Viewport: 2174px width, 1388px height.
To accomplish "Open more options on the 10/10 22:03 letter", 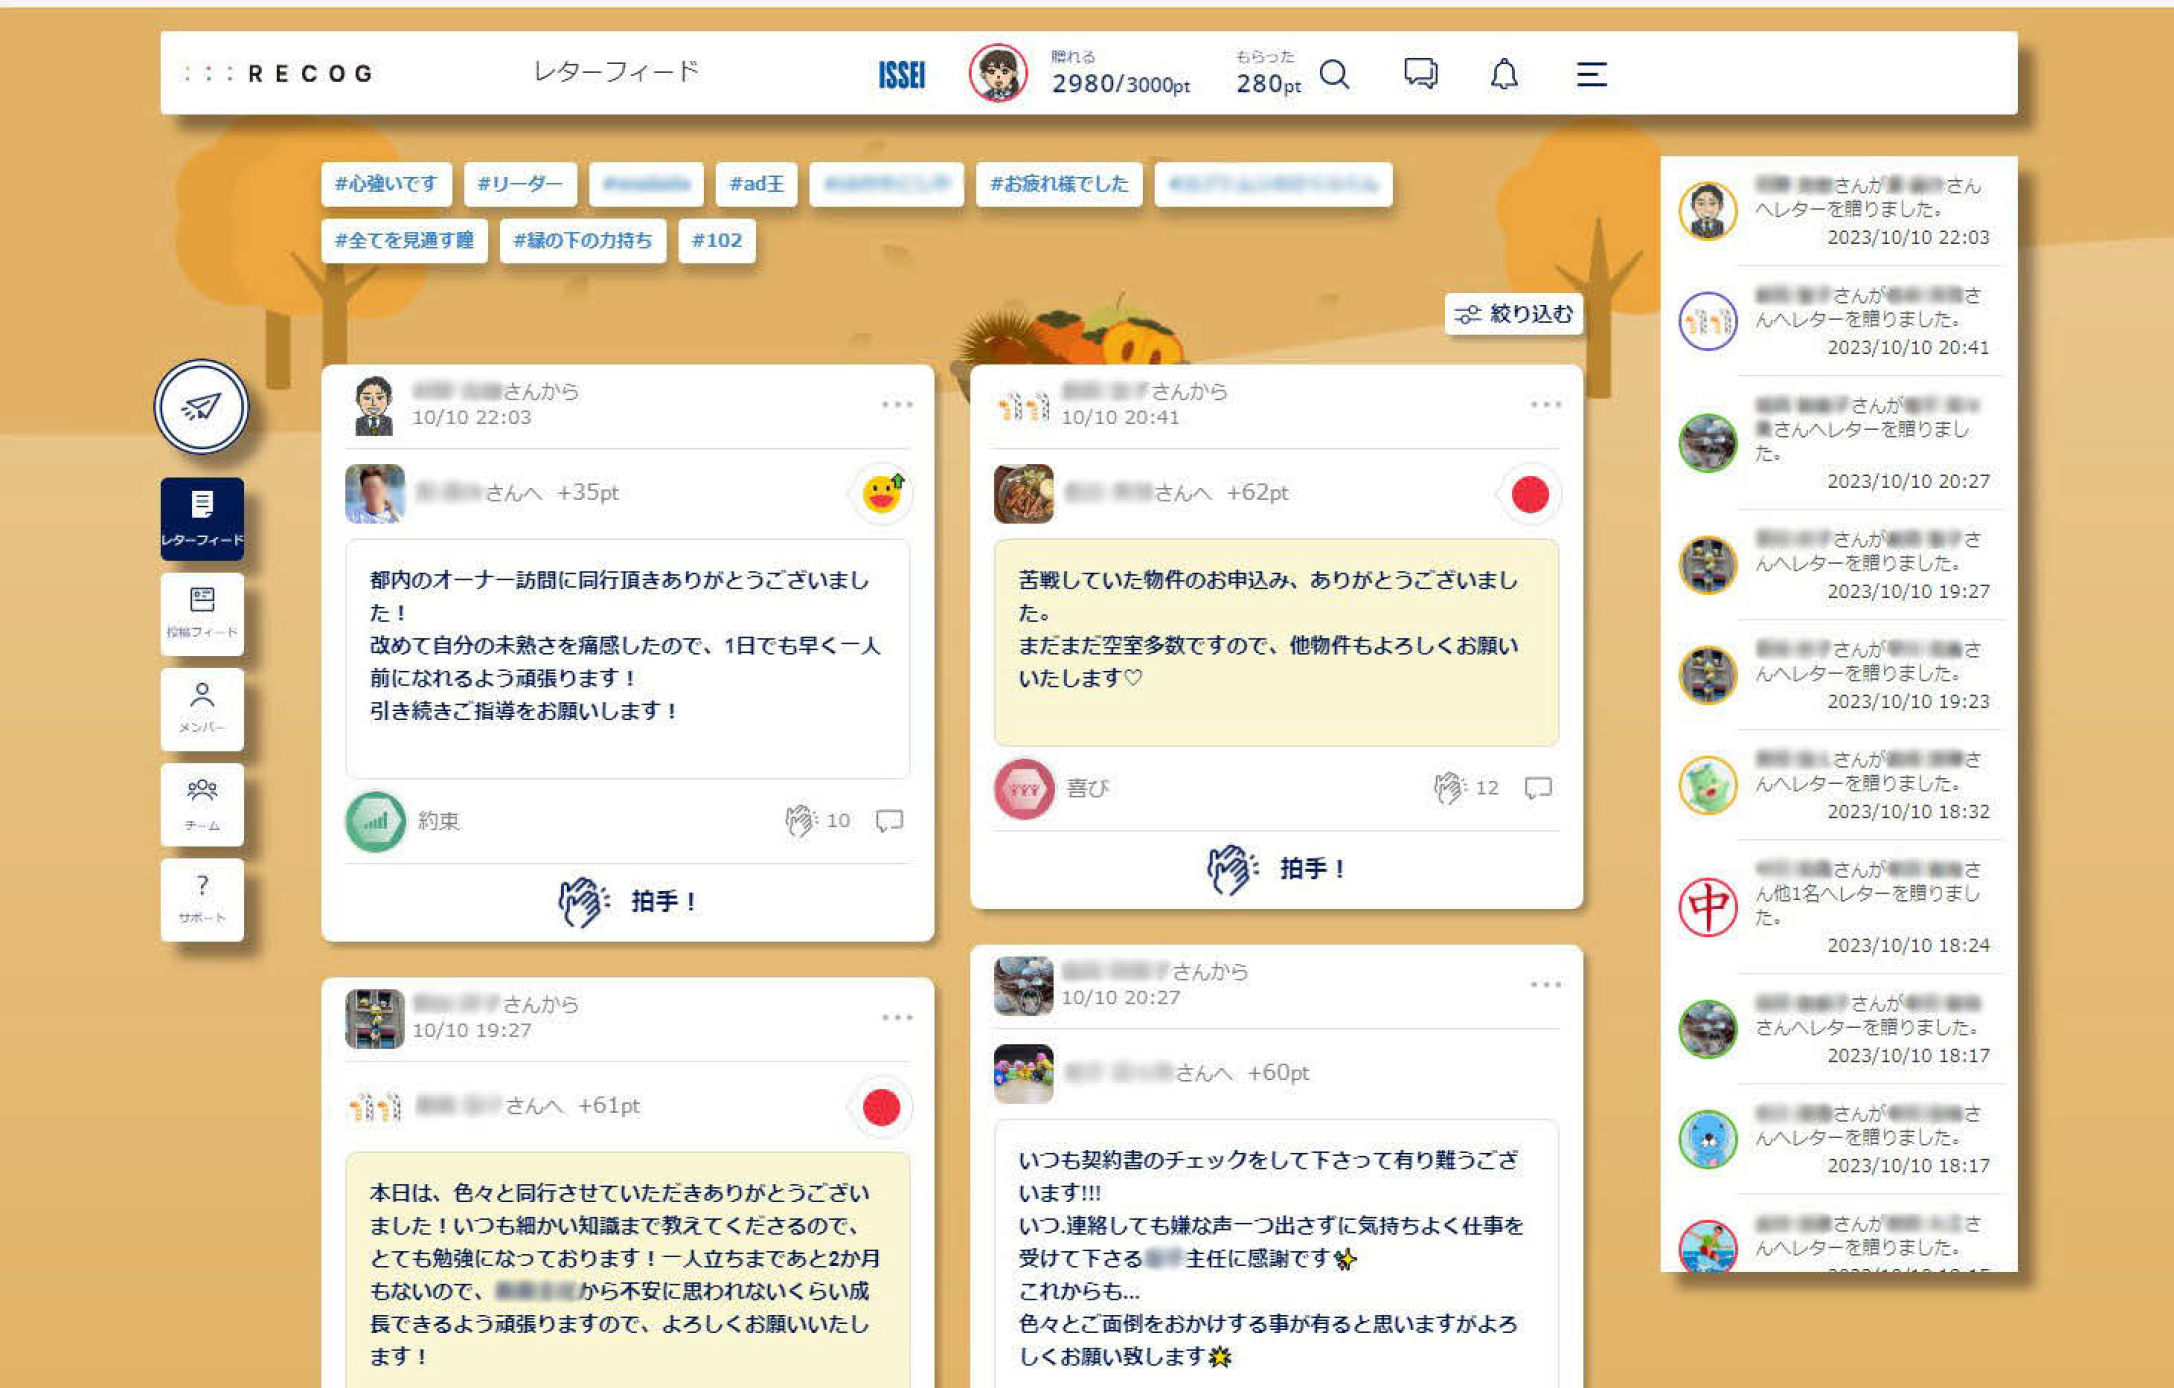I will click(897, 404).
